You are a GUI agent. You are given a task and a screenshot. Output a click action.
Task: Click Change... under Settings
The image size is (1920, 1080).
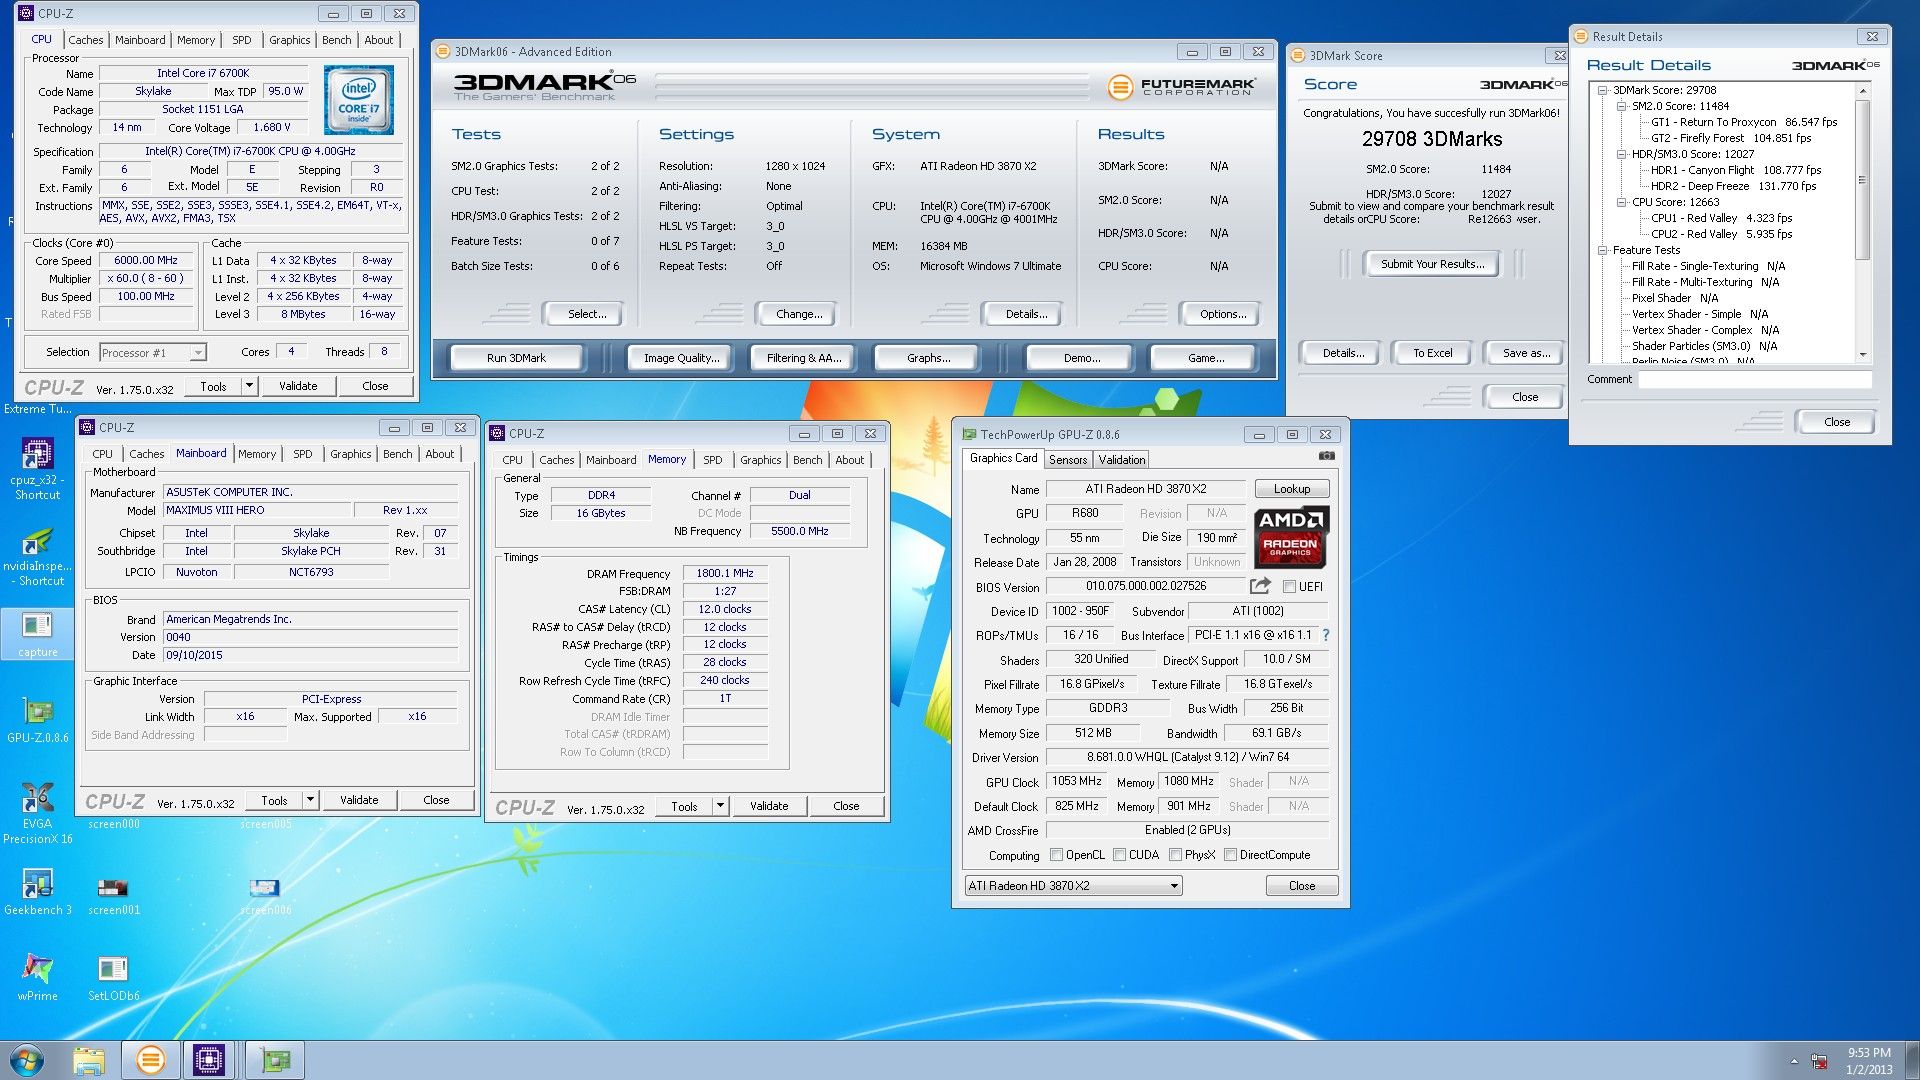799,314
